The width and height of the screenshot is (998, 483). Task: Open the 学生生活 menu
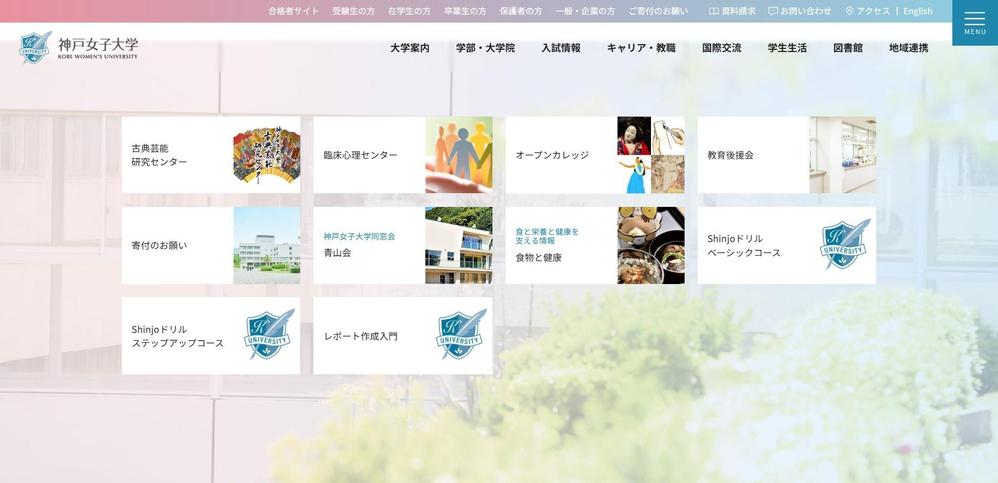787,48
